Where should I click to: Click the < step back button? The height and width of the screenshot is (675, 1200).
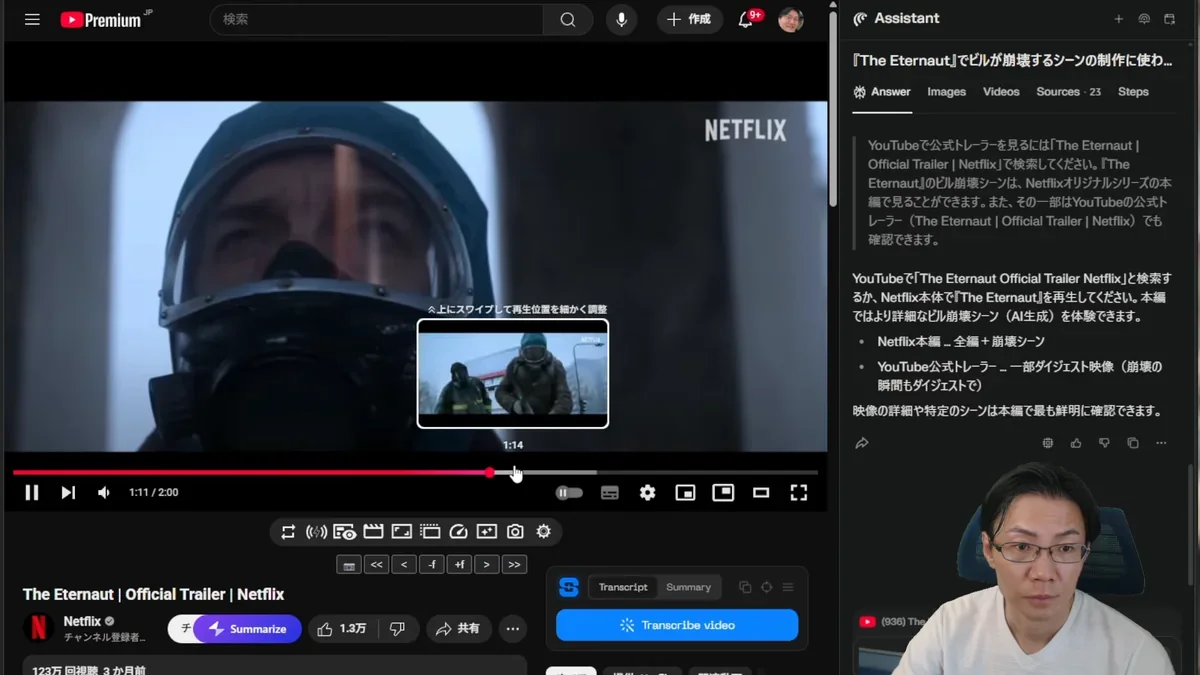(404, 565)
